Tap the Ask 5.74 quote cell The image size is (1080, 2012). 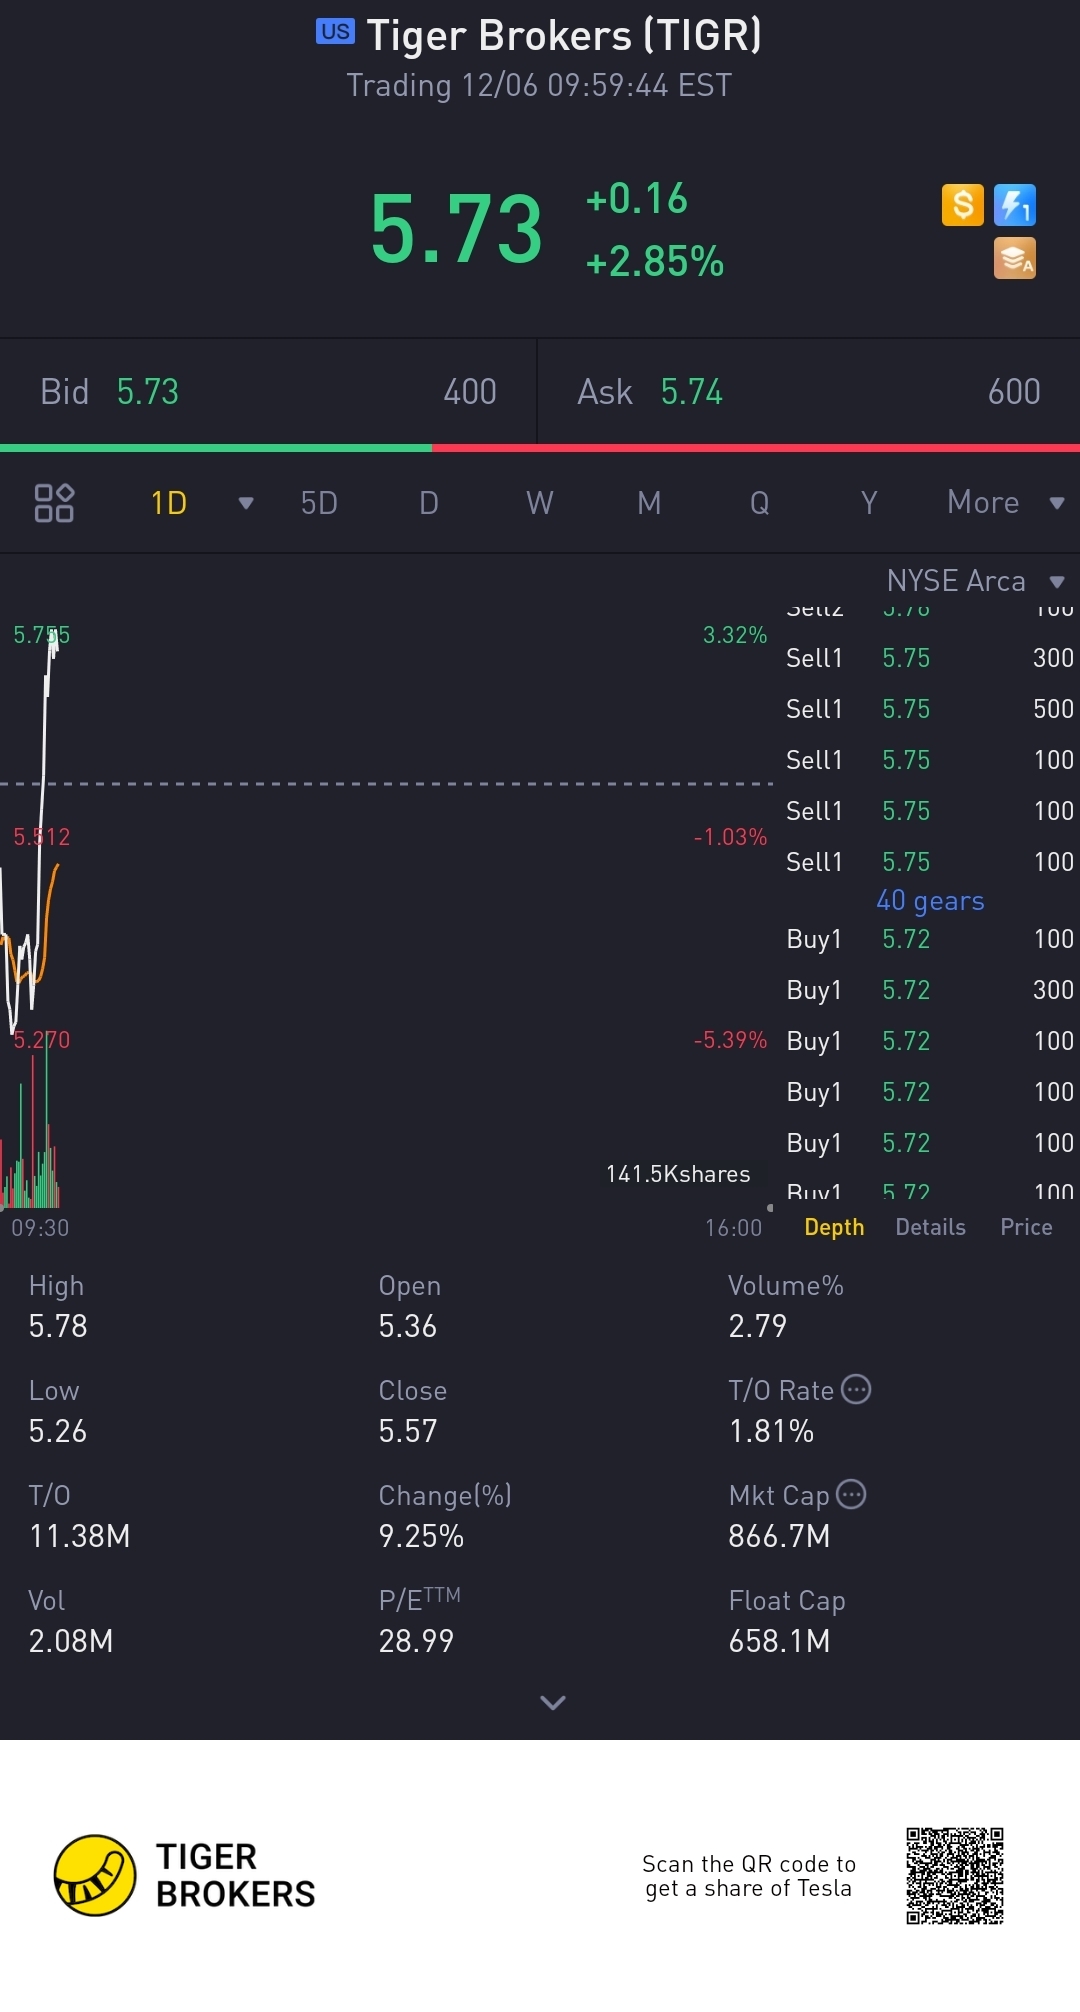809,391
